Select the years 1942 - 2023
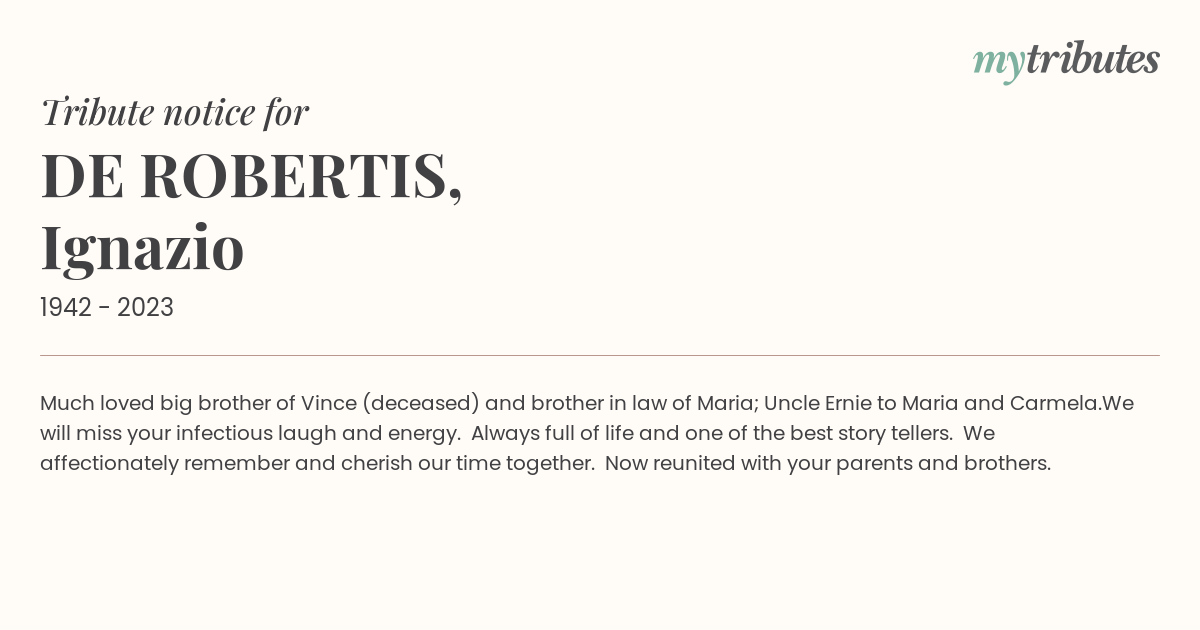1200x630 pixels. click(107, 308)
